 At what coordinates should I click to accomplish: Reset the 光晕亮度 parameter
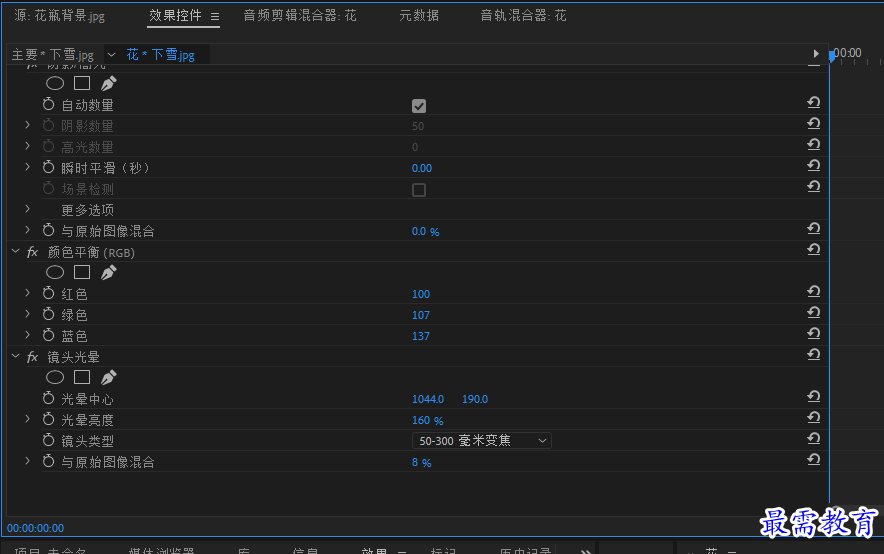pos(813,417)
